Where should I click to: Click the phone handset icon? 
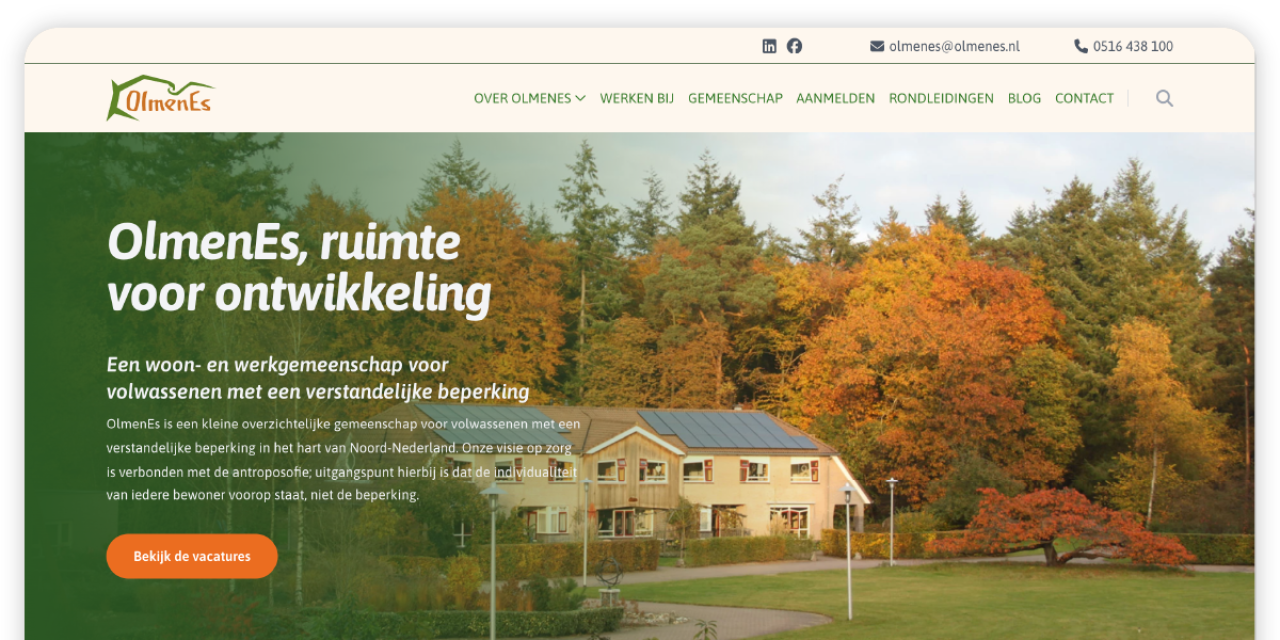(x=1081, y=46)
